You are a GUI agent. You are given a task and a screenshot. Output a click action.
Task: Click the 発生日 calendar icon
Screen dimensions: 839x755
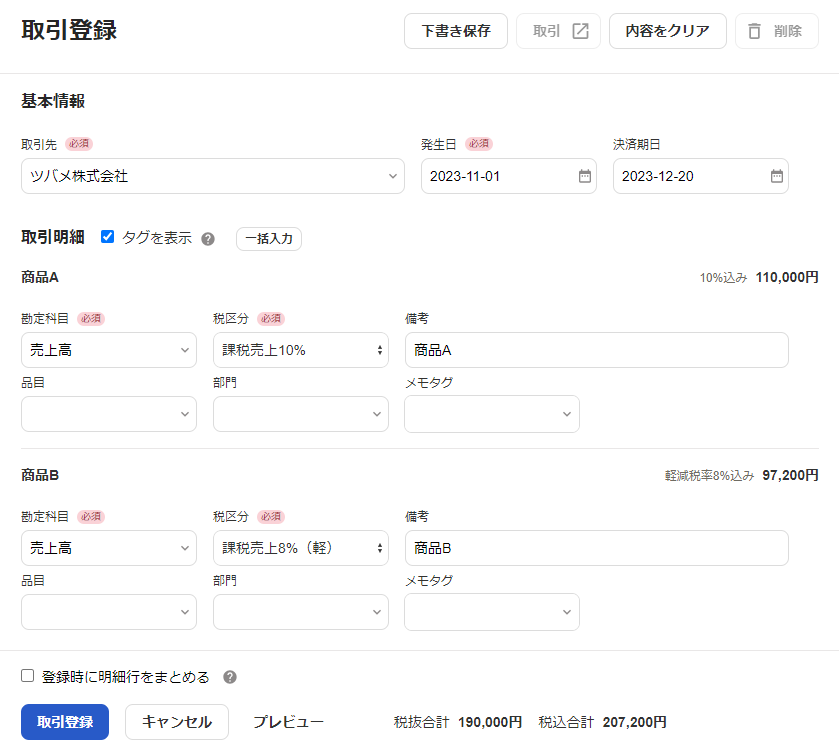(584, 176)
